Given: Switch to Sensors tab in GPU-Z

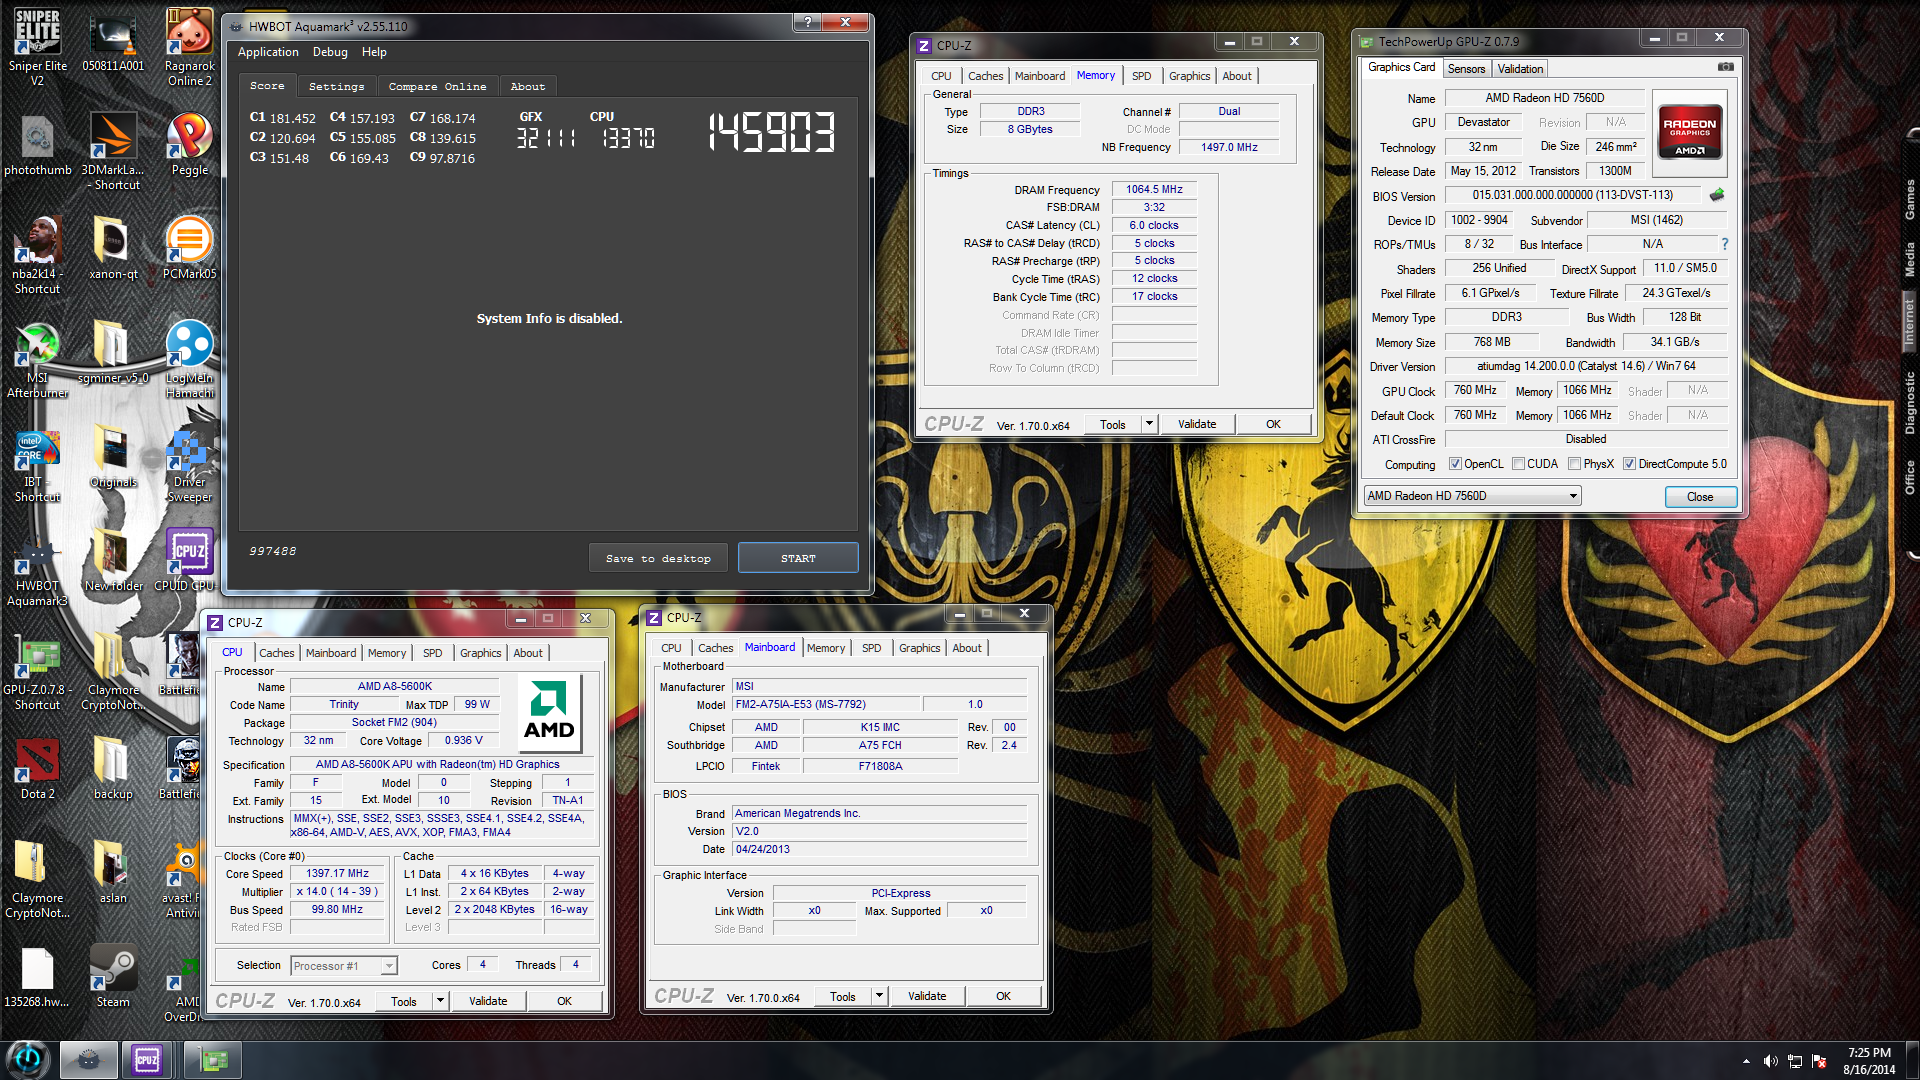Looking at the screenshot, I should [x=1466, y=69].
